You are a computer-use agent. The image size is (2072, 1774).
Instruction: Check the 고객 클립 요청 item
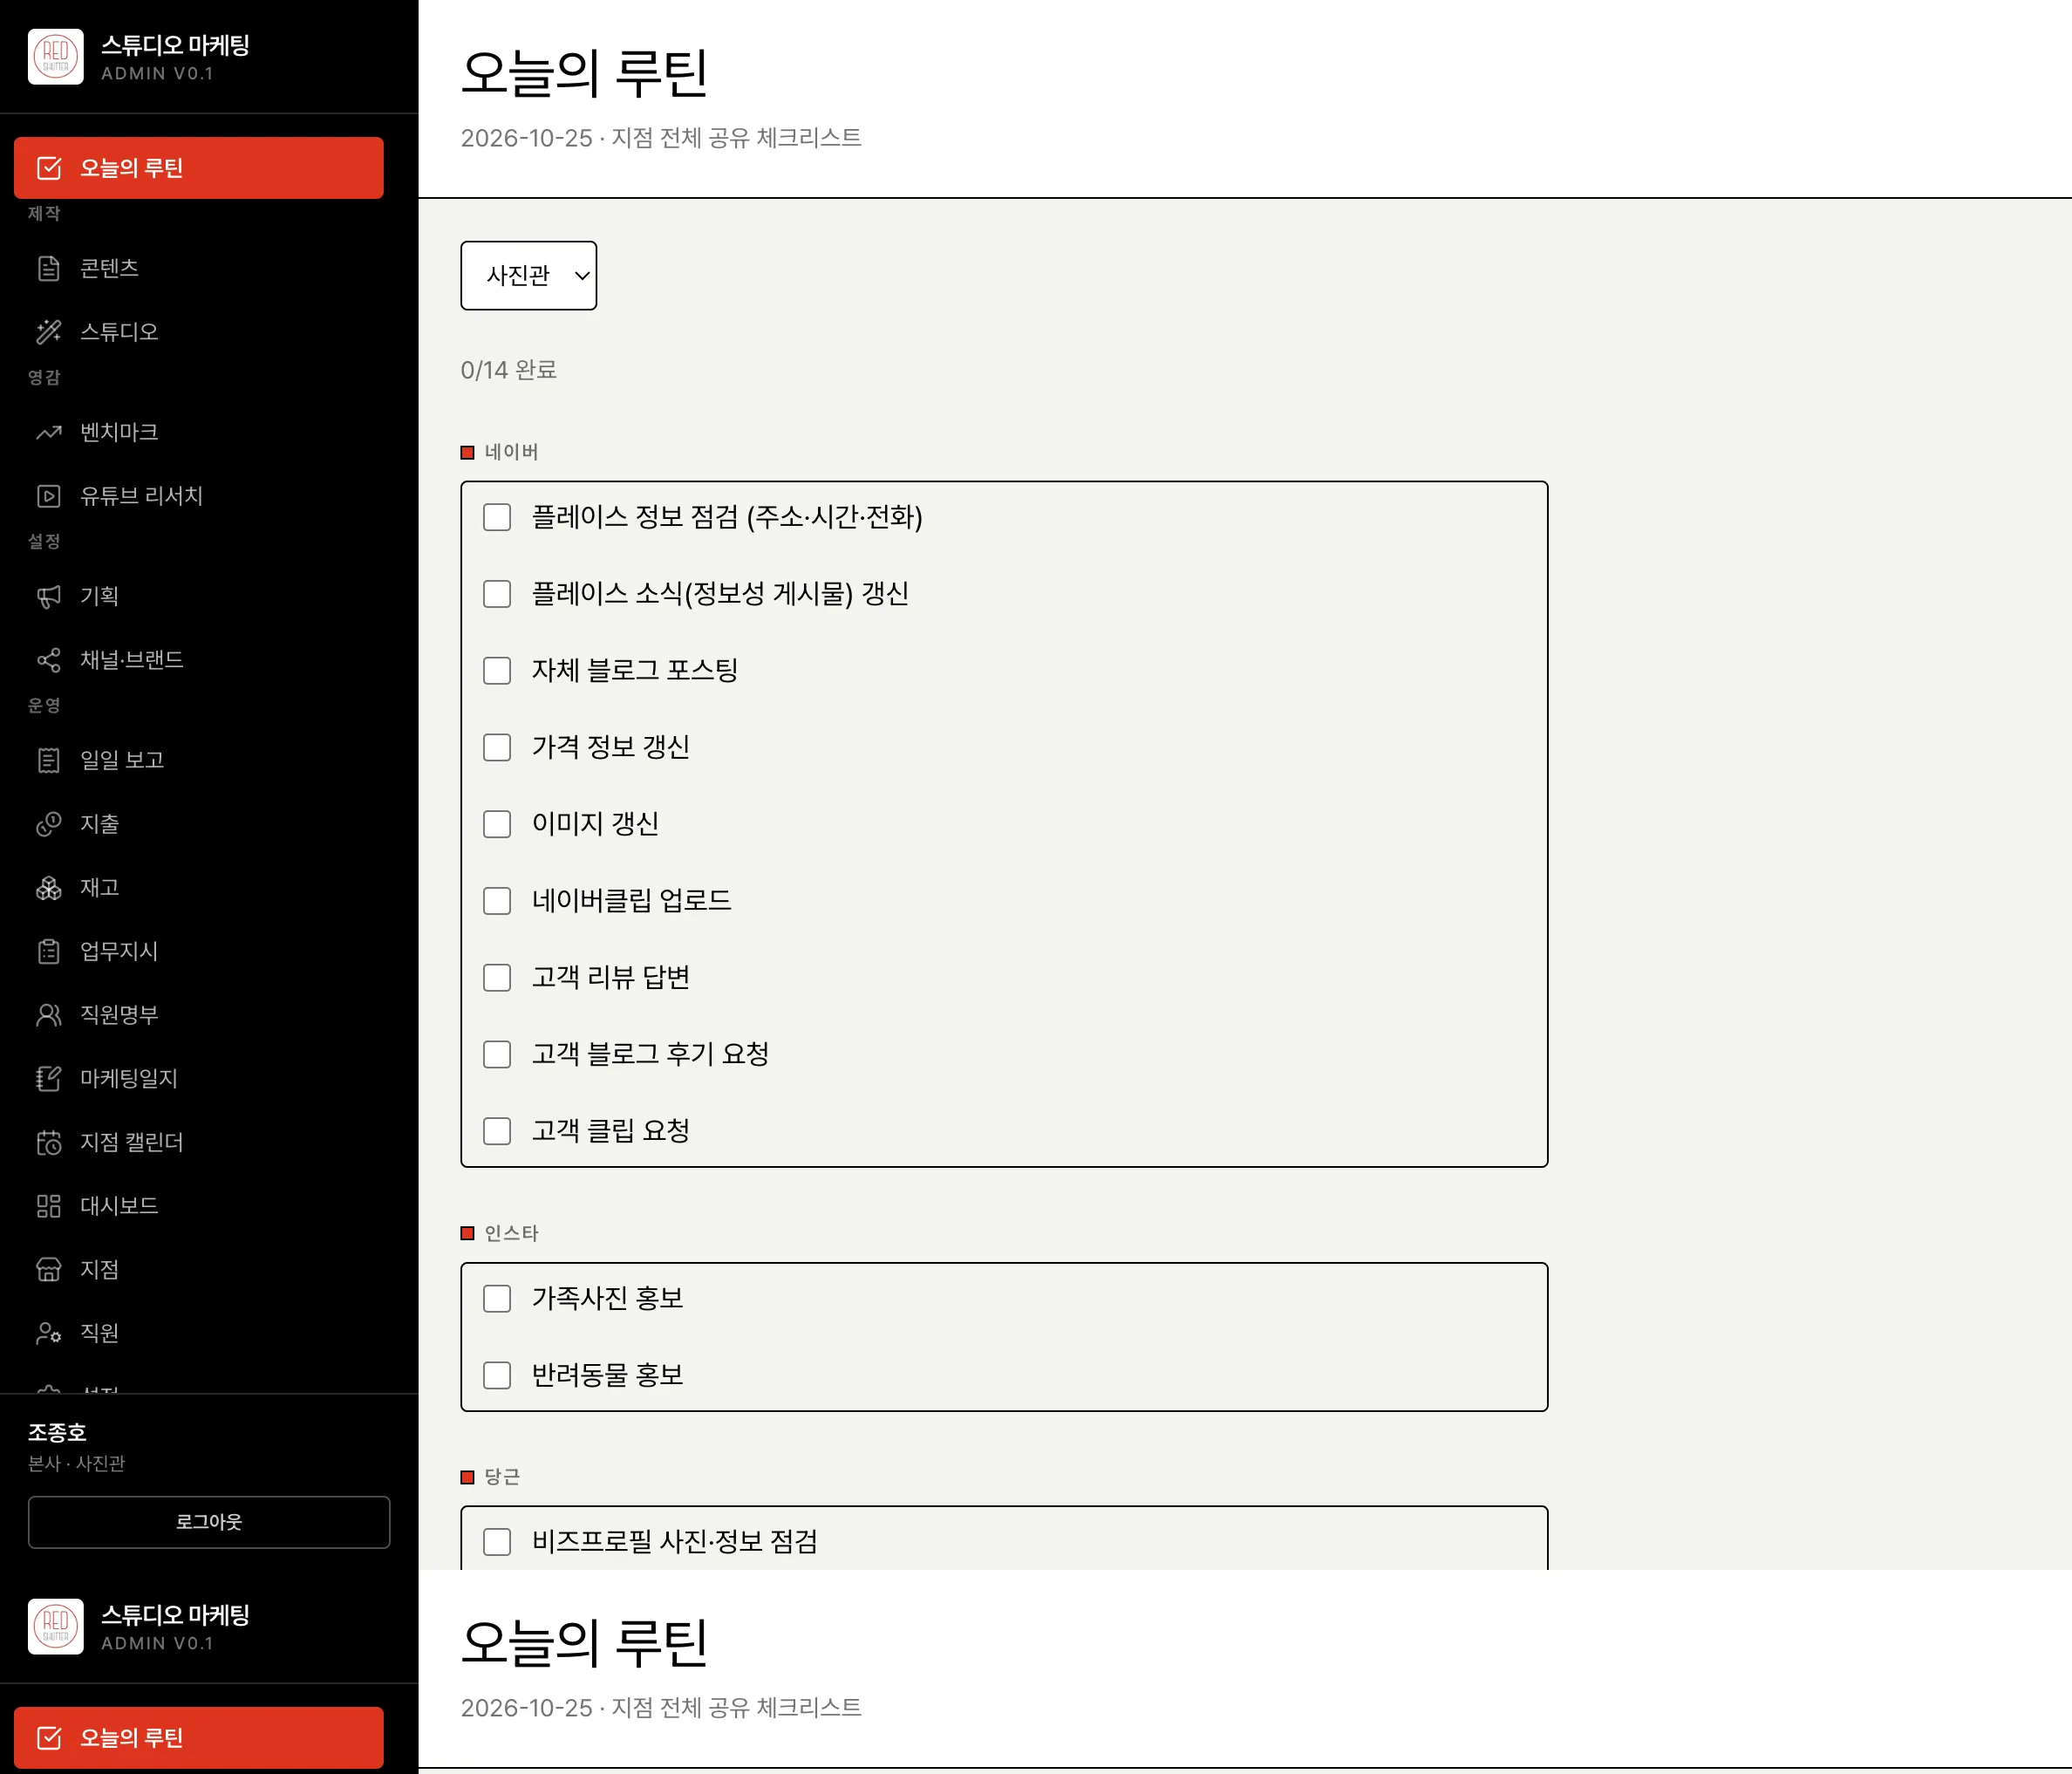coord(497,1131)
